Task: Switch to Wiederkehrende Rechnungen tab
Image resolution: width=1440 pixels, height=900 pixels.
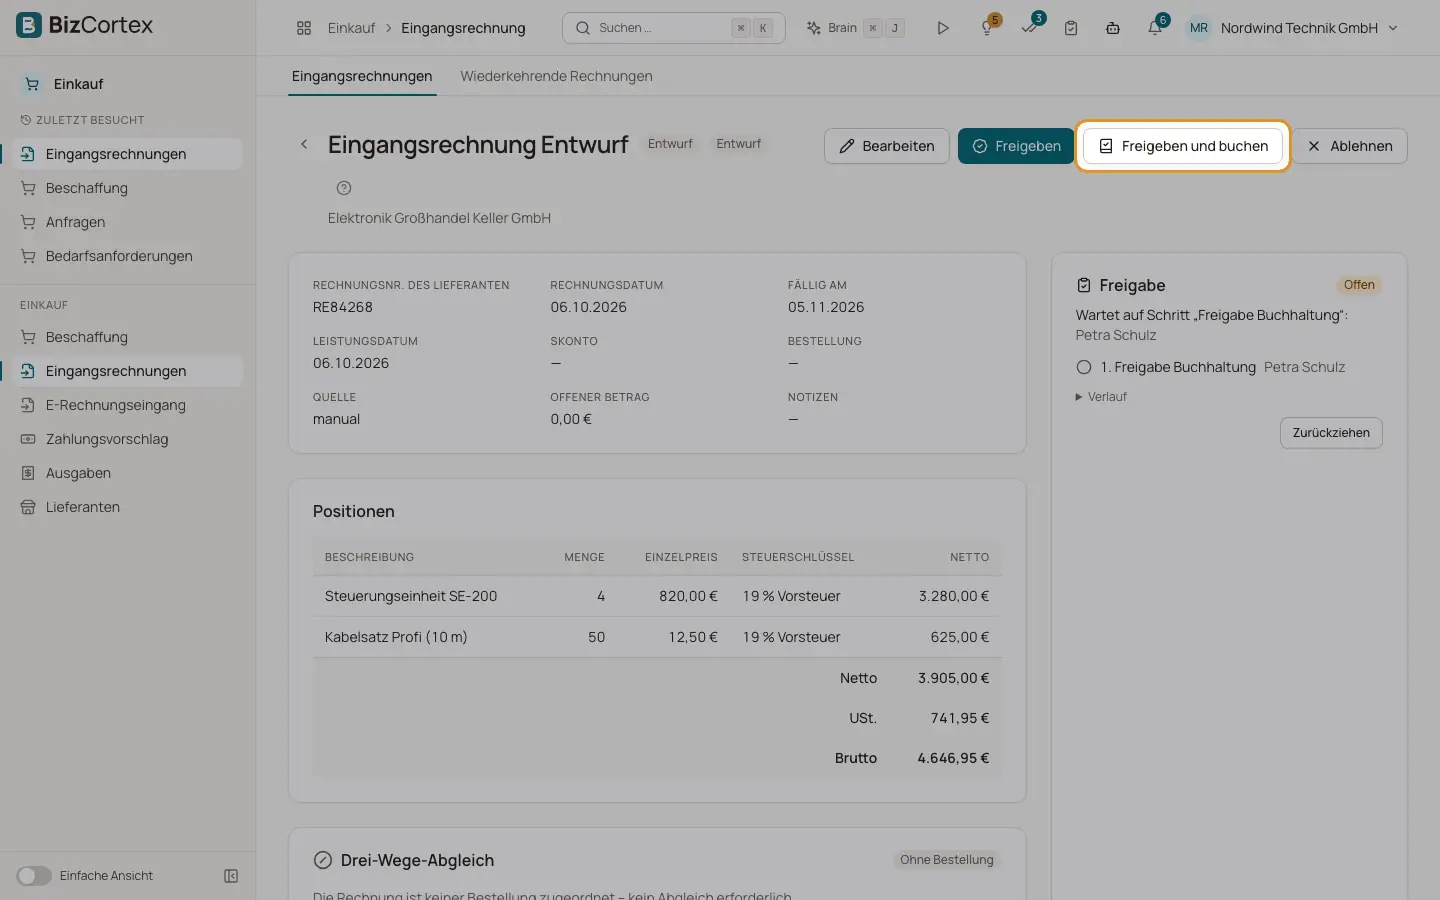Action: [556, 76]
